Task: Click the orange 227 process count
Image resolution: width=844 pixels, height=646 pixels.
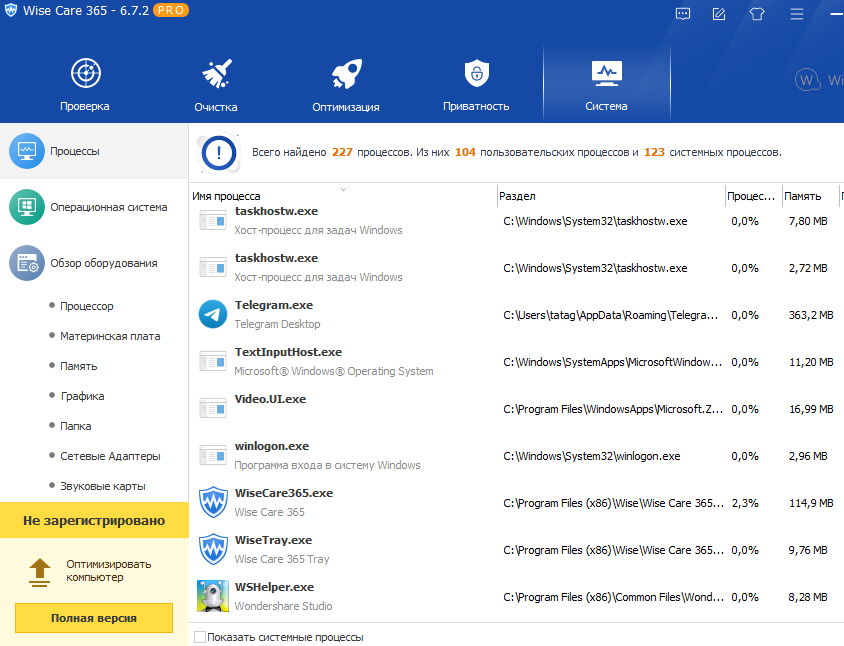Action: 342,152
